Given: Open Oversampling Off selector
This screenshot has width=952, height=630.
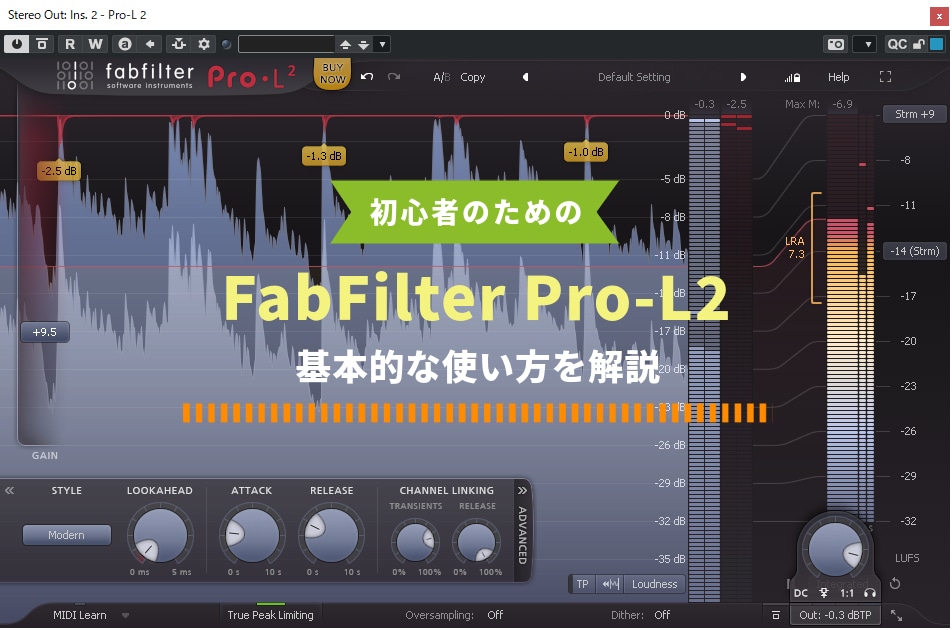Looking at the screenshot, I should click(495, 615).
